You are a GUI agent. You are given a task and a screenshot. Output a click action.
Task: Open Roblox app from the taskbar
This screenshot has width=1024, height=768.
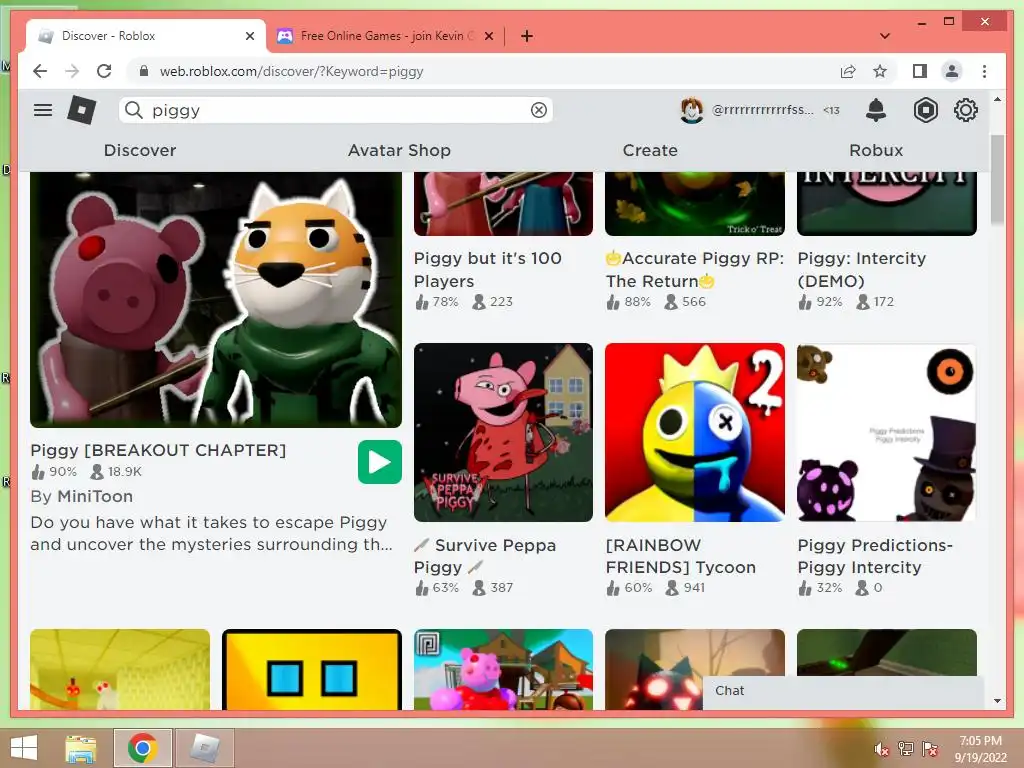(x=205, y=748)
